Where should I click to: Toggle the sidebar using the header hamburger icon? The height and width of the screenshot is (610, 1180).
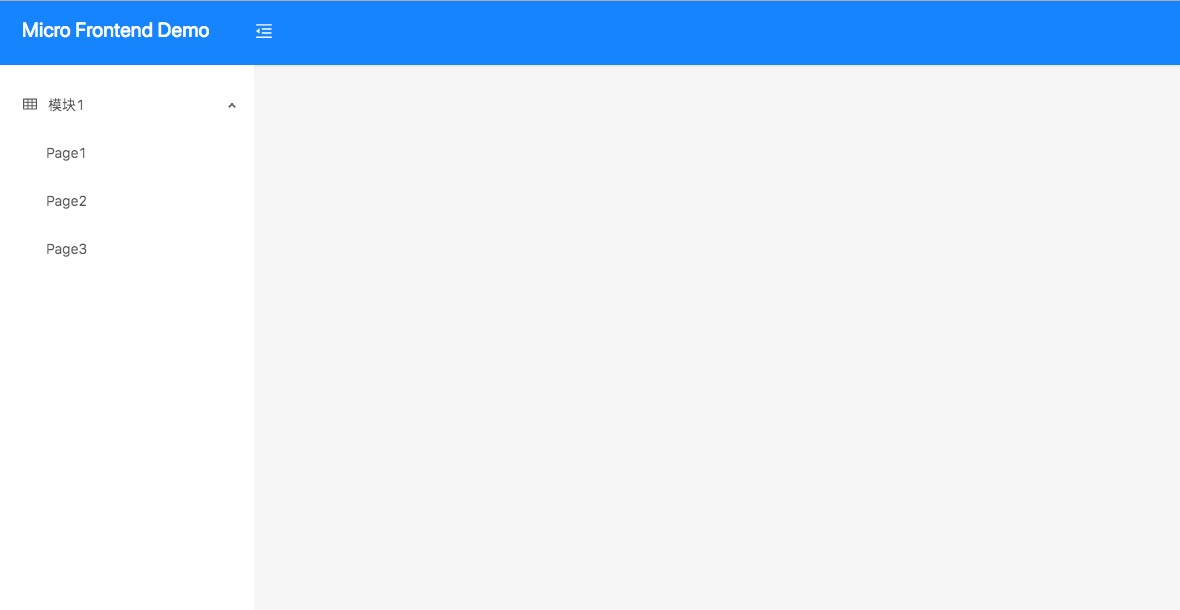tap(264, 31)
